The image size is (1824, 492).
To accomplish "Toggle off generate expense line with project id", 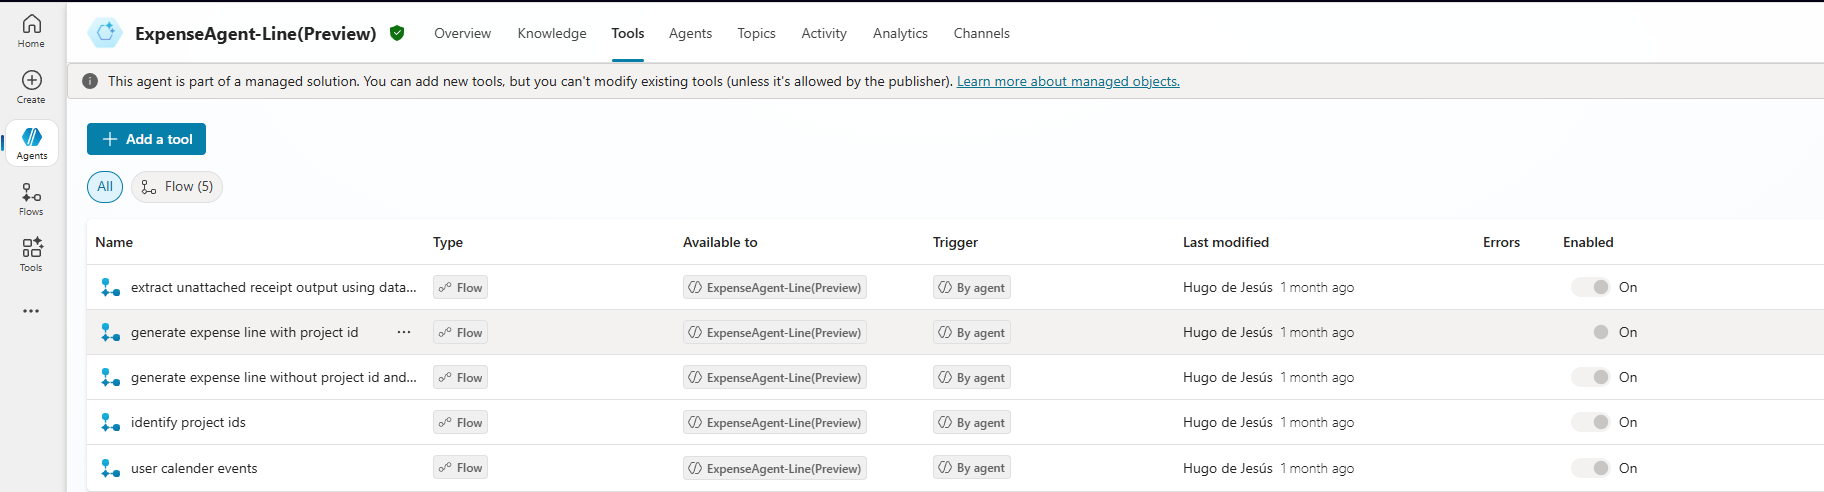I will click(x=1590, y=332).
